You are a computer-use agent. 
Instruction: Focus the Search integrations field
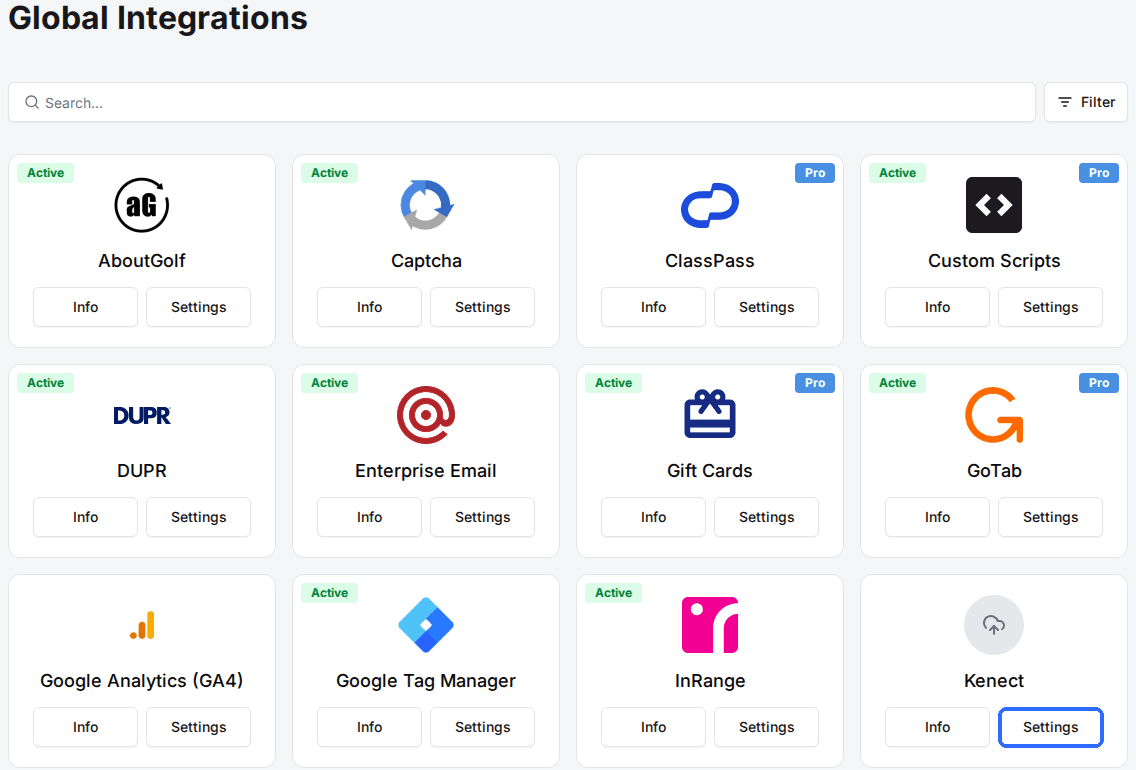522,102
